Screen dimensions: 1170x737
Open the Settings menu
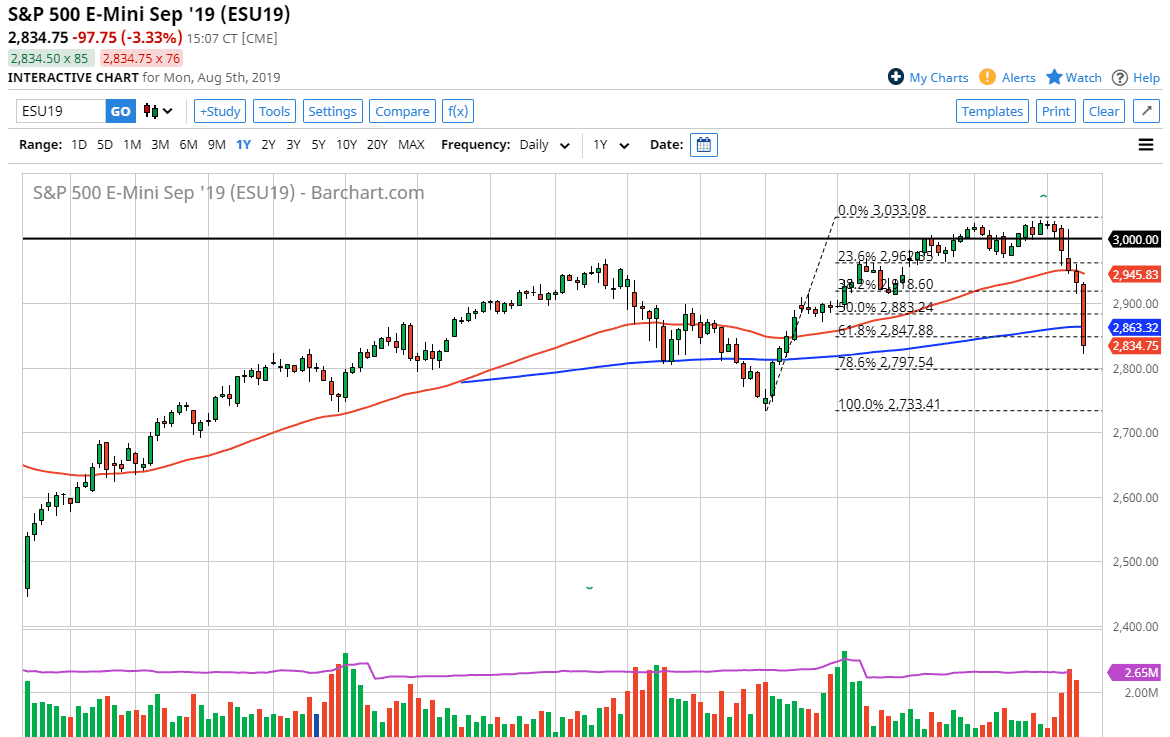332,111
